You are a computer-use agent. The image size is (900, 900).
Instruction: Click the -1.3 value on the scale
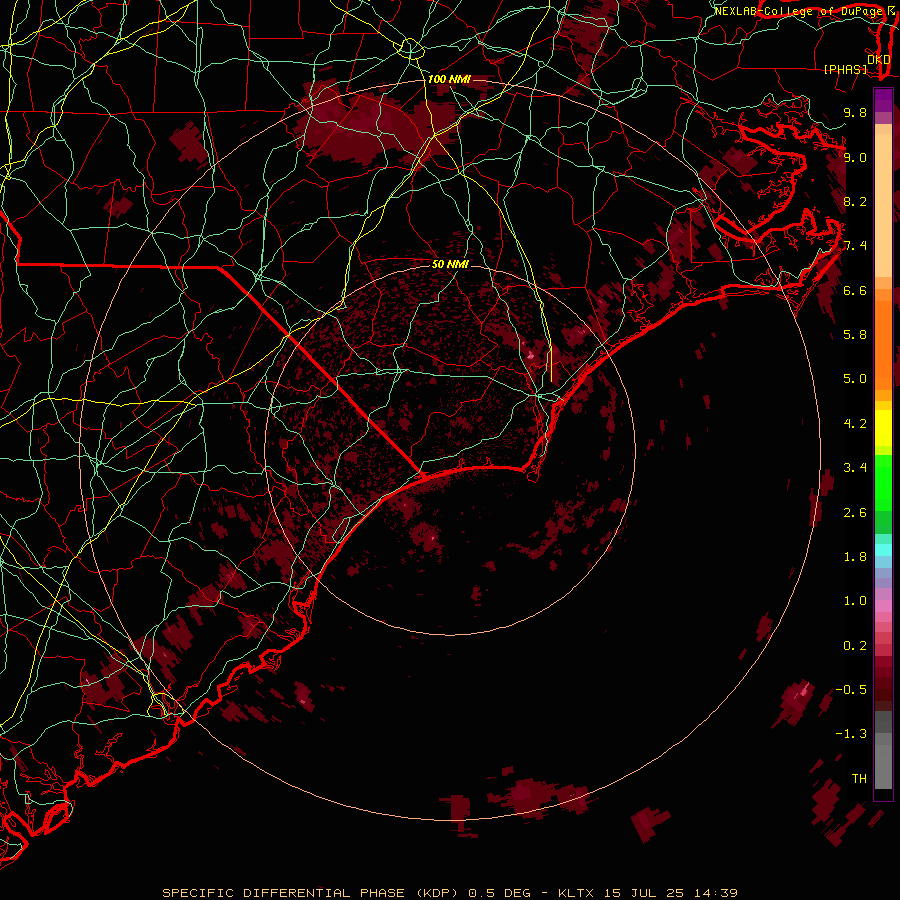851,734
